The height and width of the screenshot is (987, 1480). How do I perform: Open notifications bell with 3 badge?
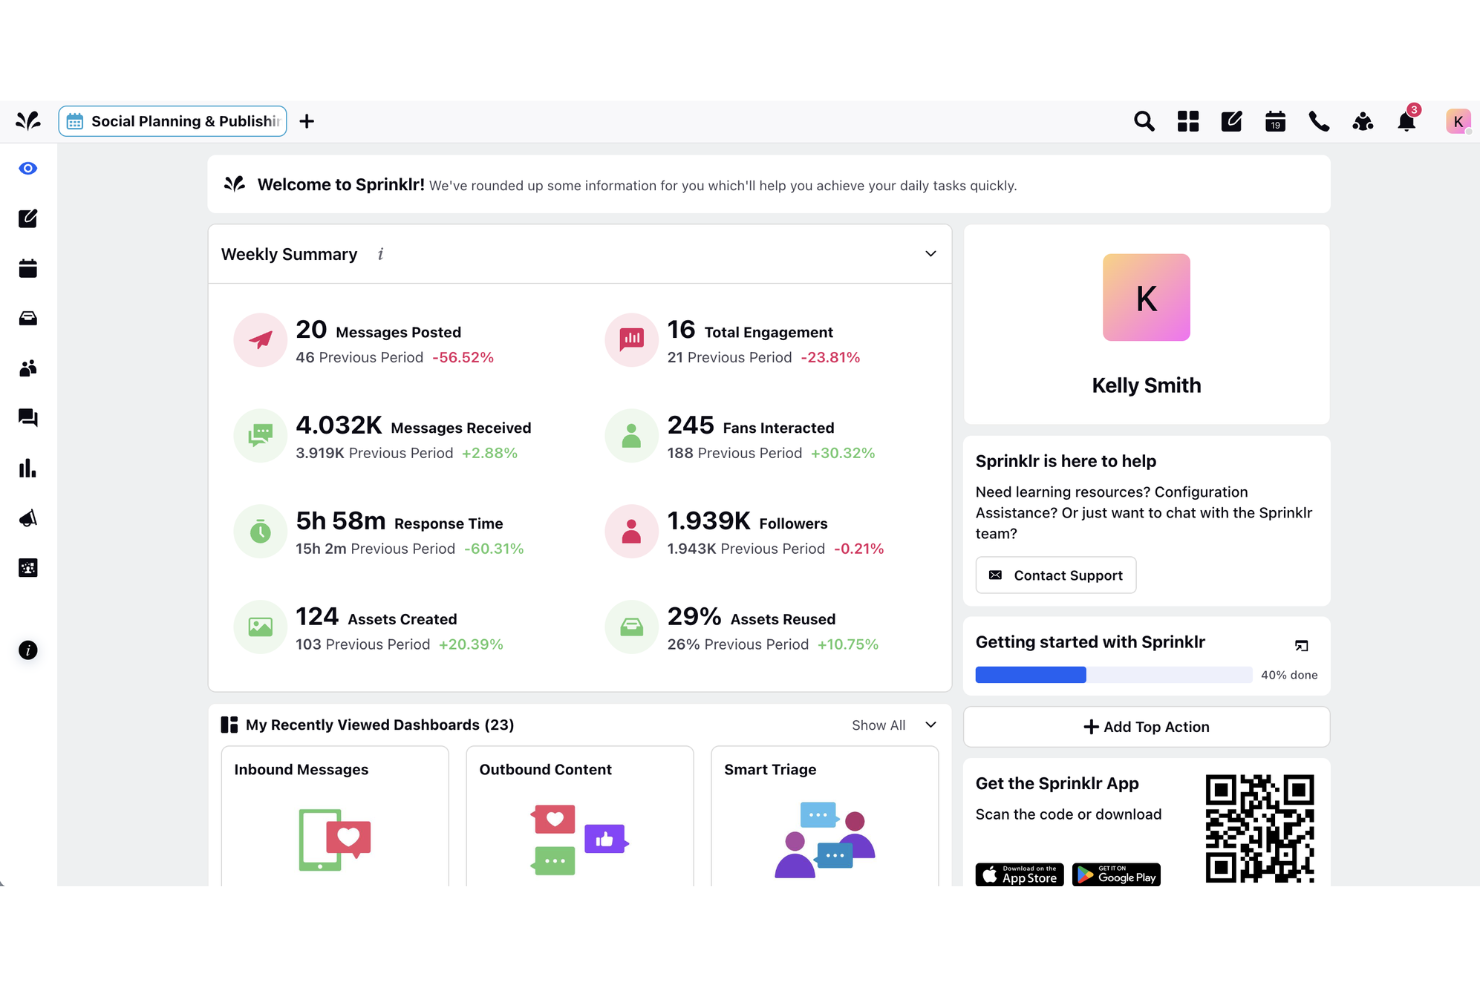click(x=1407, y=120)
